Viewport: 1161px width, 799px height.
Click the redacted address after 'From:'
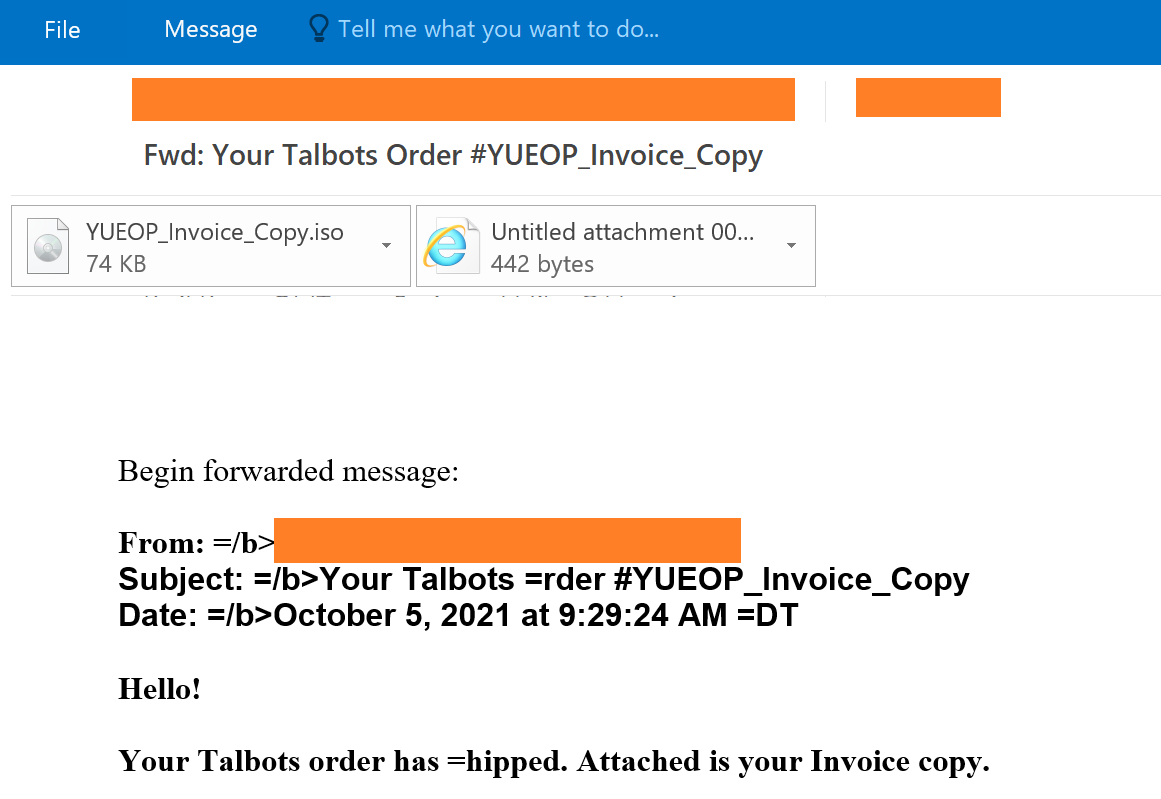507,541
